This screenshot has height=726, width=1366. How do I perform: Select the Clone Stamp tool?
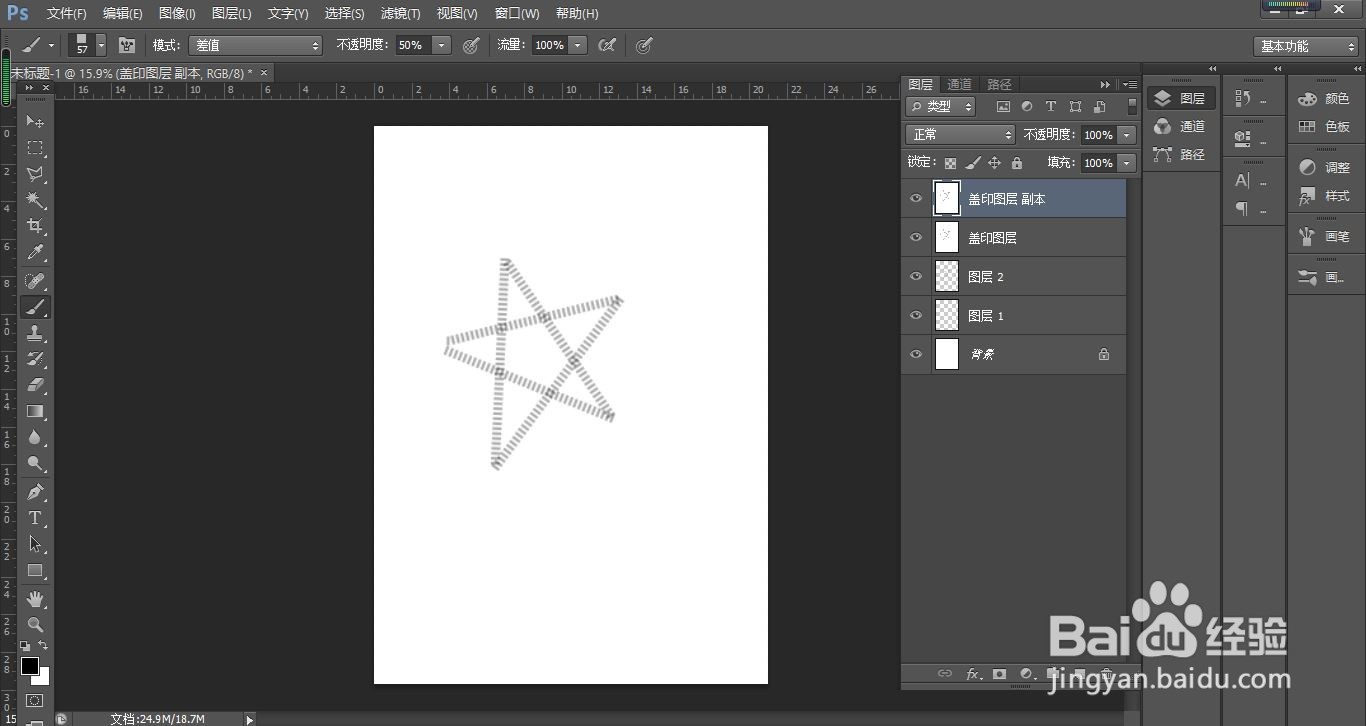click(35, 333)
